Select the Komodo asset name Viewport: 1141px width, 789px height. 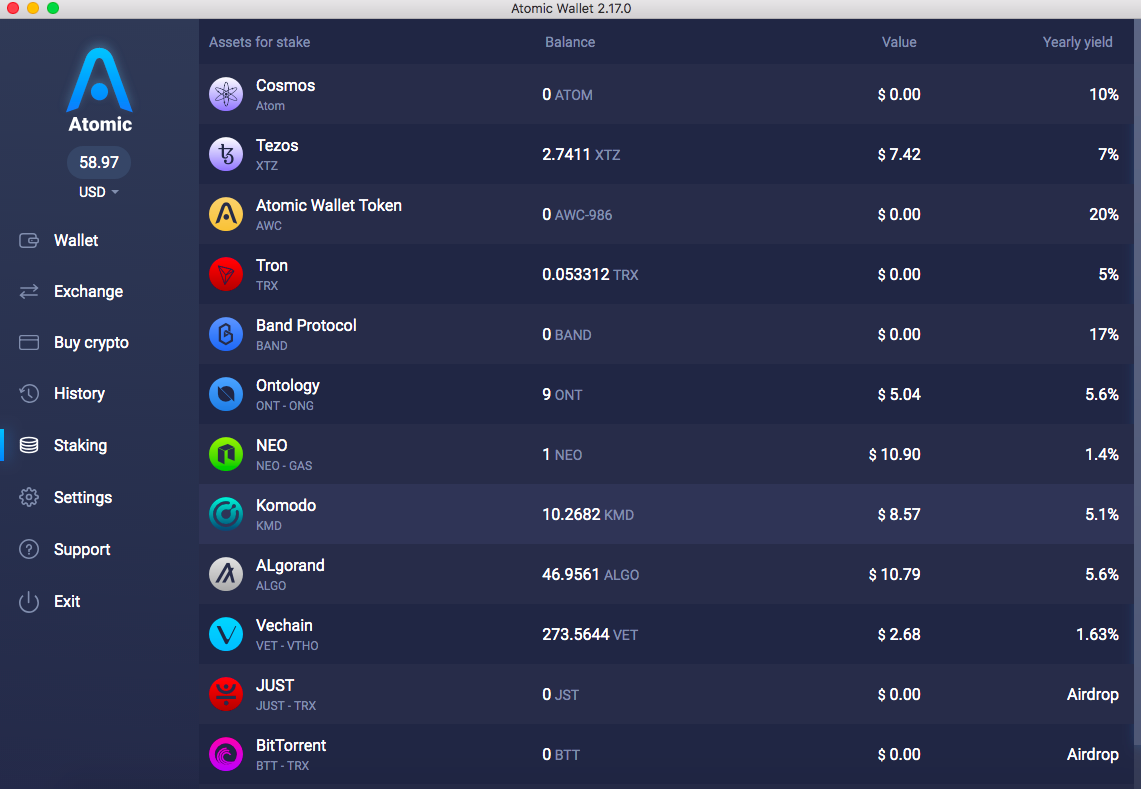(x=286, y=505)
